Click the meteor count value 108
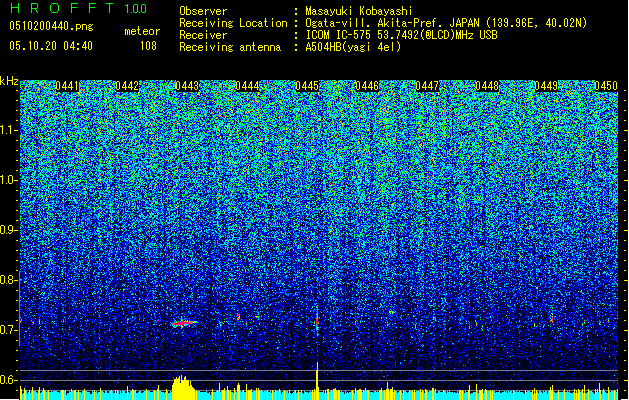Screen dimensions: 629x400 tap(148, 46)
